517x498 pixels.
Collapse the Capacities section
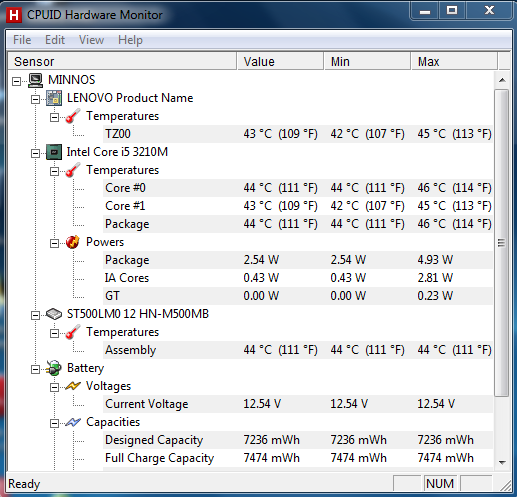click(x=54, y=423)
